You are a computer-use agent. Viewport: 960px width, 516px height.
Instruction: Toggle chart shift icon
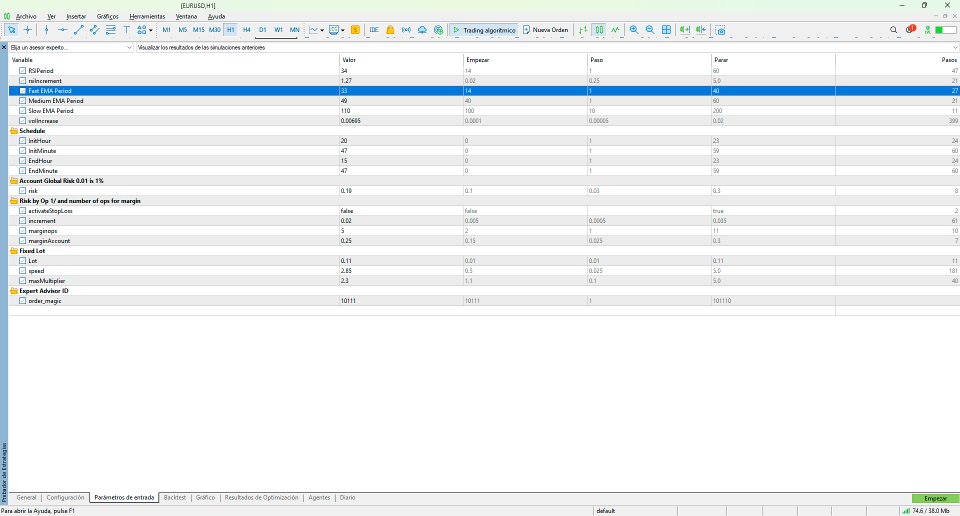[701, 29]
